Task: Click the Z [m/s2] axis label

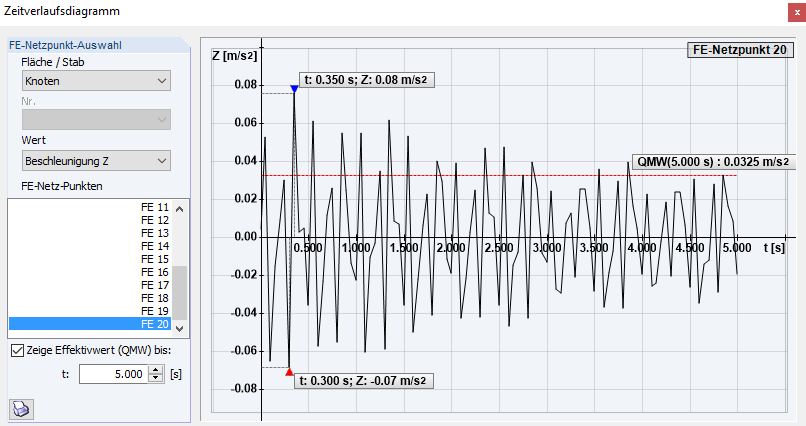Action: click(234, 55)
